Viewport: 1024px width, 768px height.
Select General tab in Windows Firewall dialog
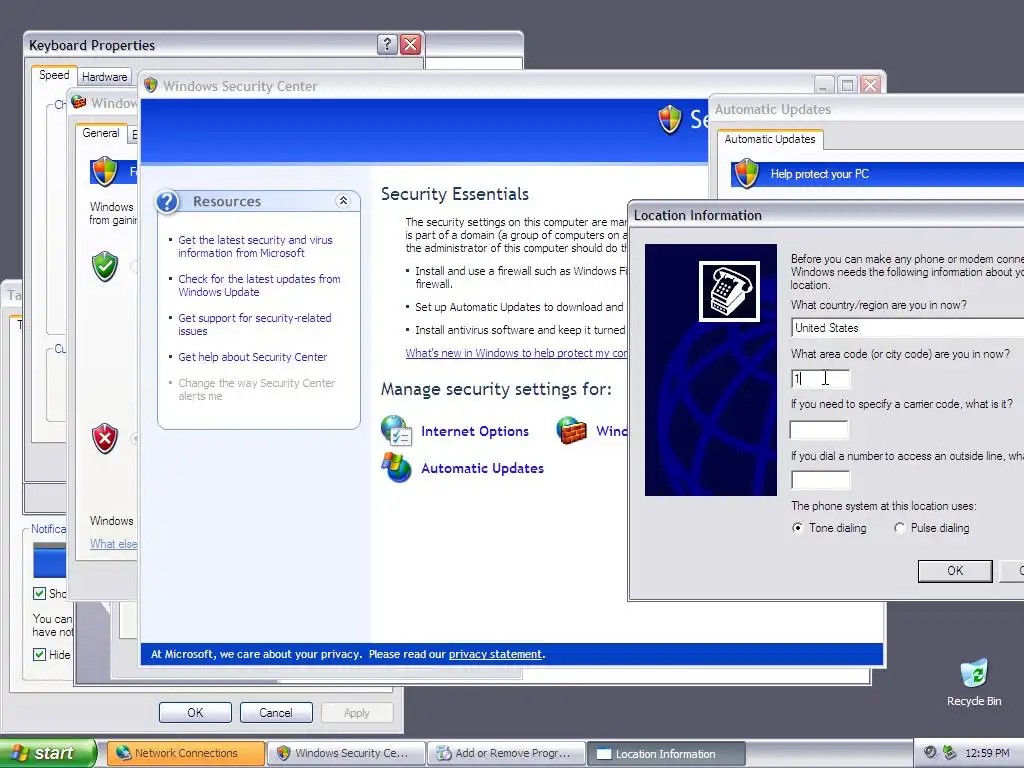(101, 133)
